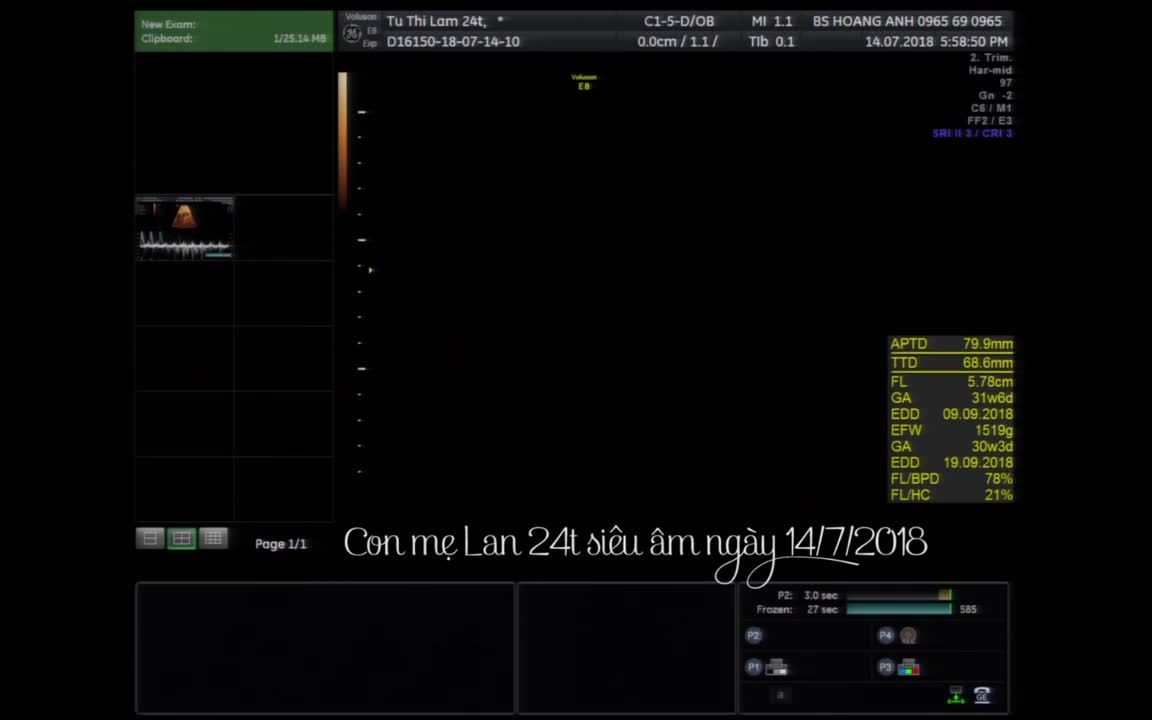Image resolution: width=1152 pixels, height=720 pixels.
Task: Click the Gn -2 gain value
Action: (x=996, y=96)
